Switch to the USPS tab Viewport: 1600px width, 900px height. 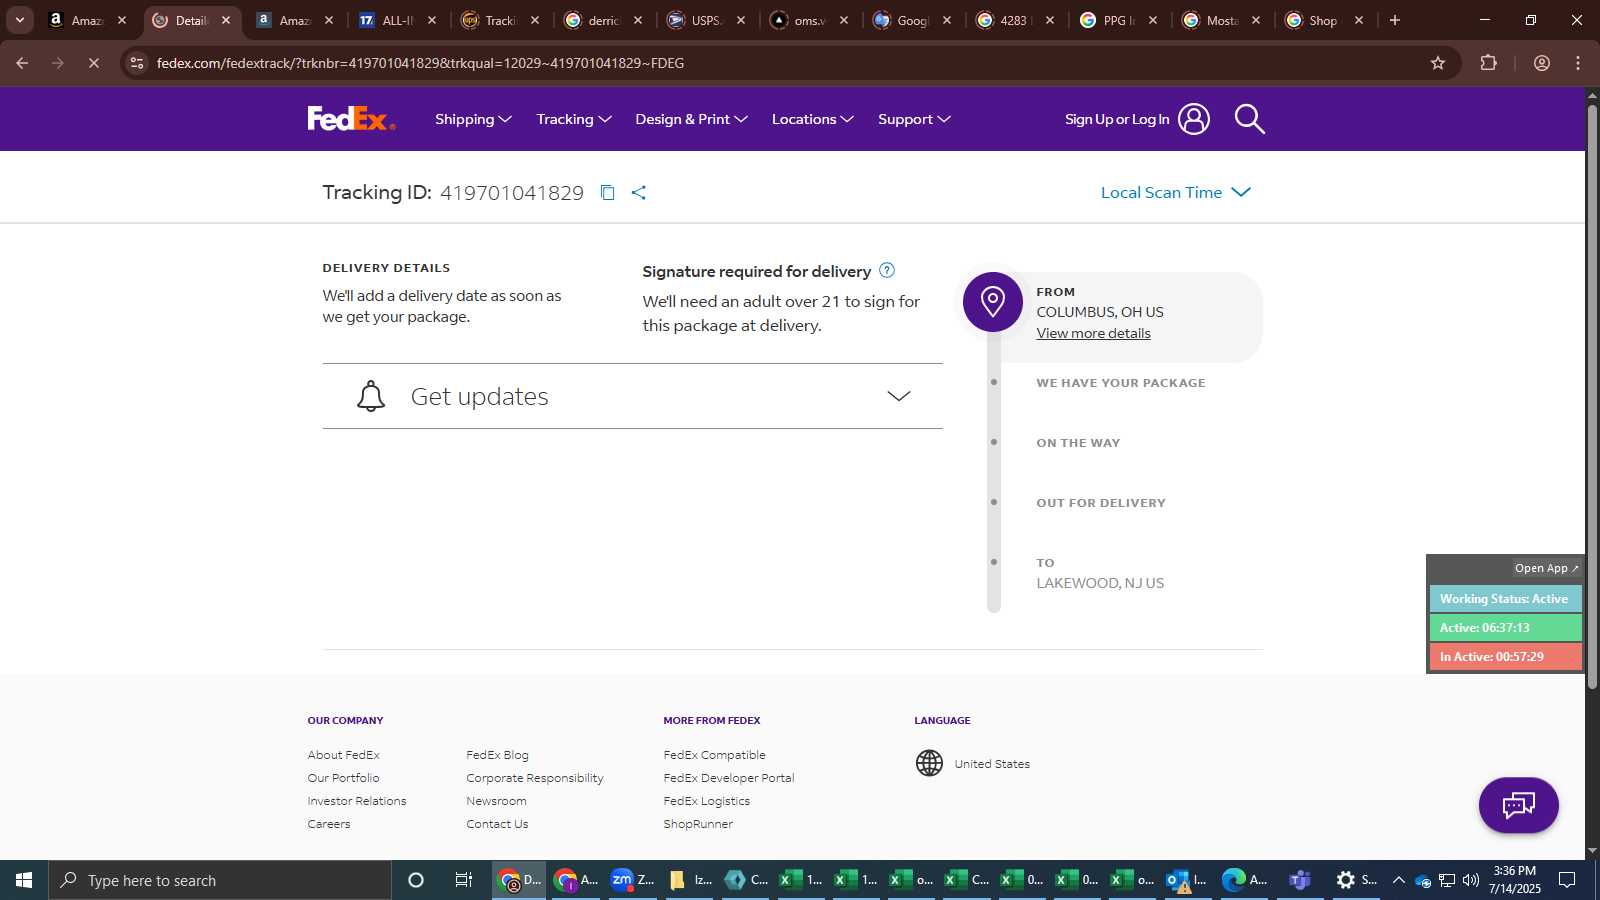(x=706, y=20)
